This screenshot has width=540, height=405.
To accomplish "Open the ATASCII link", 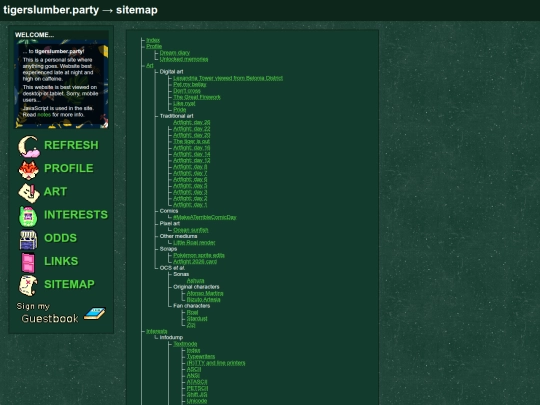I will (x=197, y=382).
